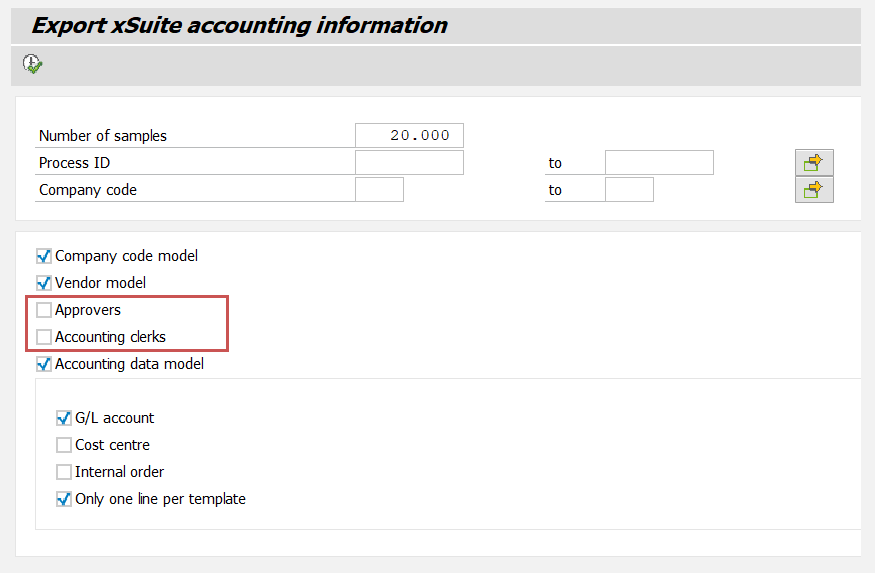Screen dimensions: 875x573
Task: Select the Process ID 'to' field
Action: click(x=659, y=162)
